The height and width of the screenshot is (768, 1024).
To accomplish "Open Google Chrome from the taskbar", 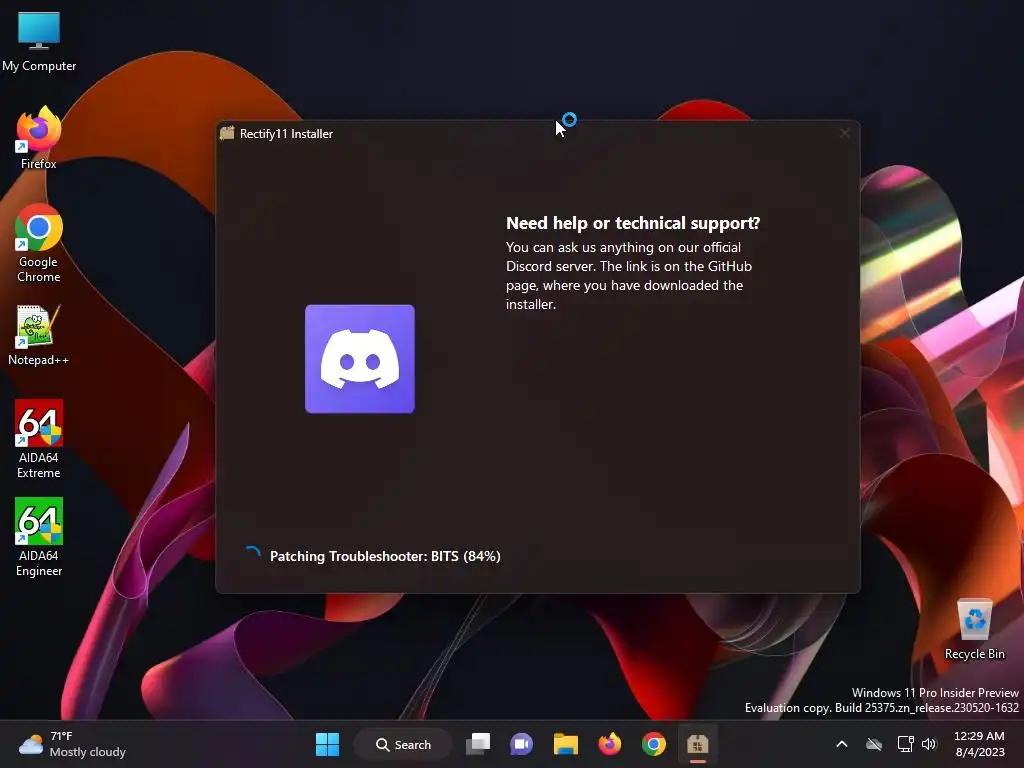I will [x=654, y=744].
